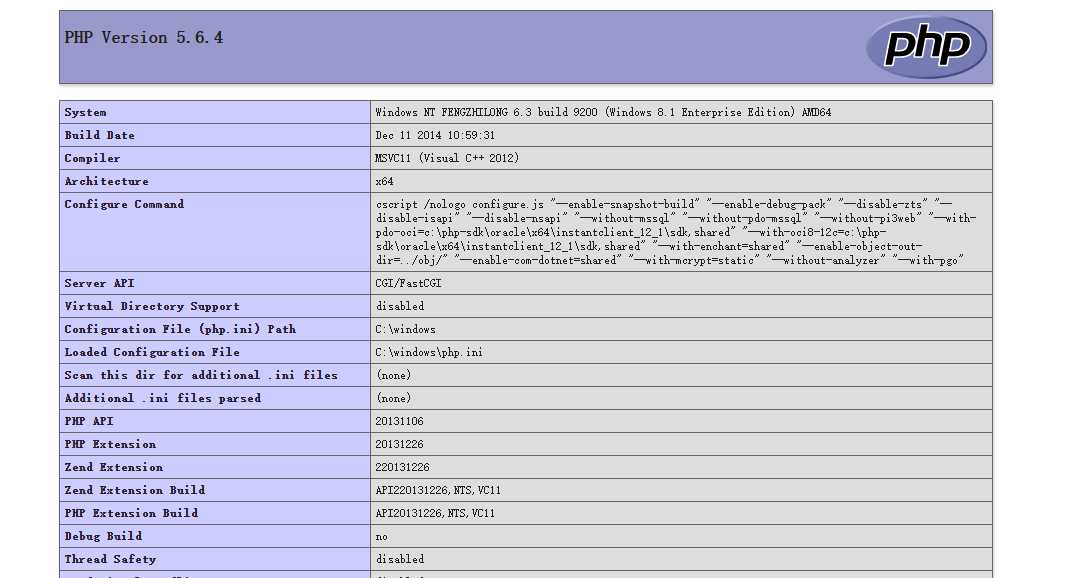Click the PHP API label
This screenshot has width=1072, height=578.
click(89, 421)
